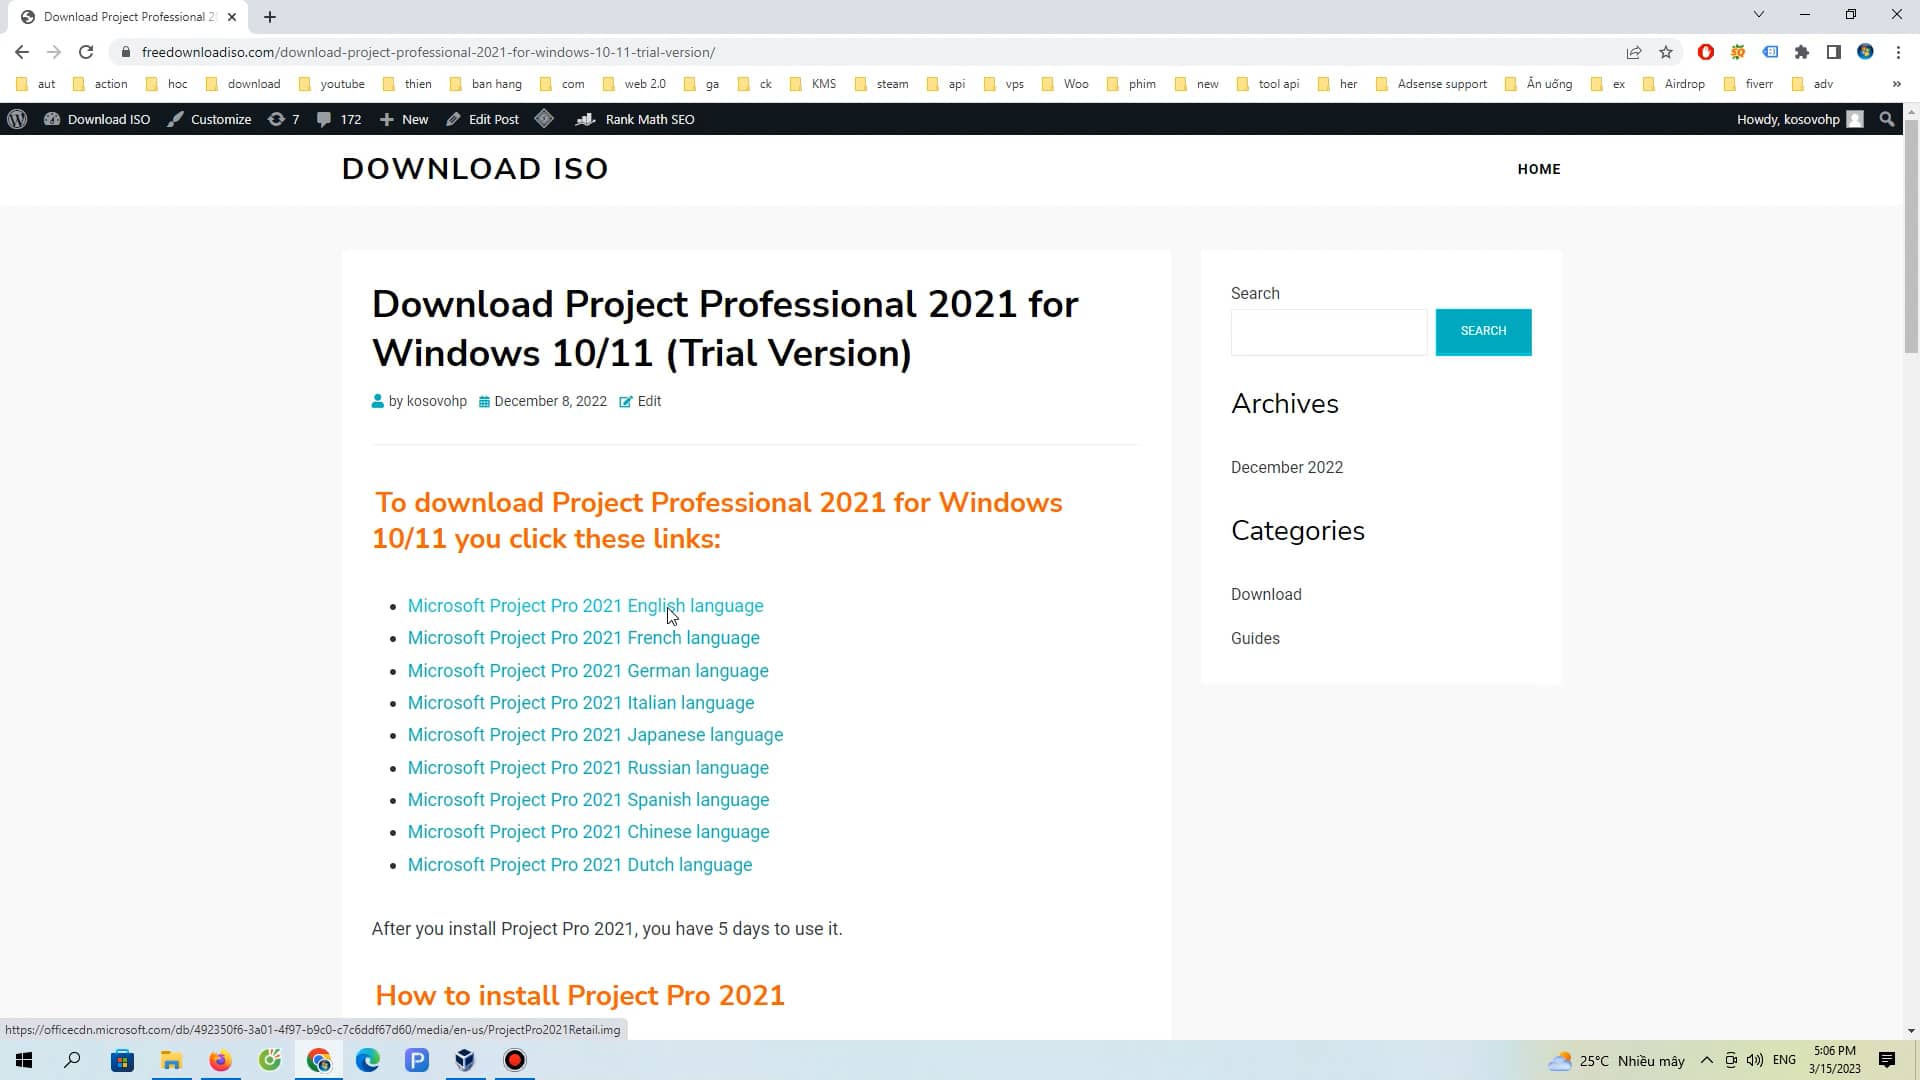The width and height of the screenshot is (1920, 1080).
Task: Open the screen recorder app in taskbar
Action: coord(514,1060)
